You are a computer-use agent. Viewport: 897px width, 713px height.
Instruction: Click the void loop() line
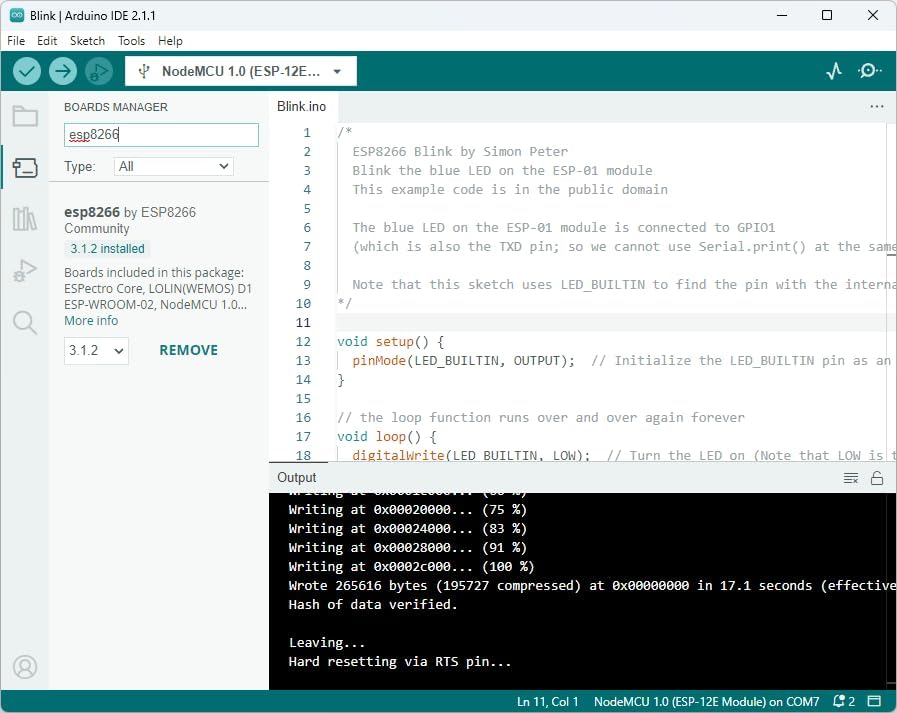387,437
